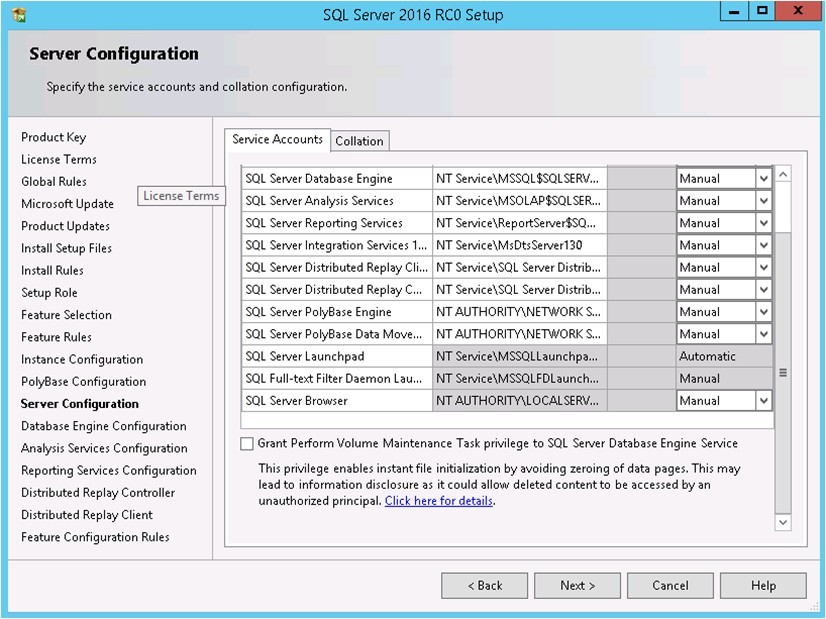This screenshot has width=826, height=619.
Task: Open Help for the setup wizard
Action: pos(763,586)
